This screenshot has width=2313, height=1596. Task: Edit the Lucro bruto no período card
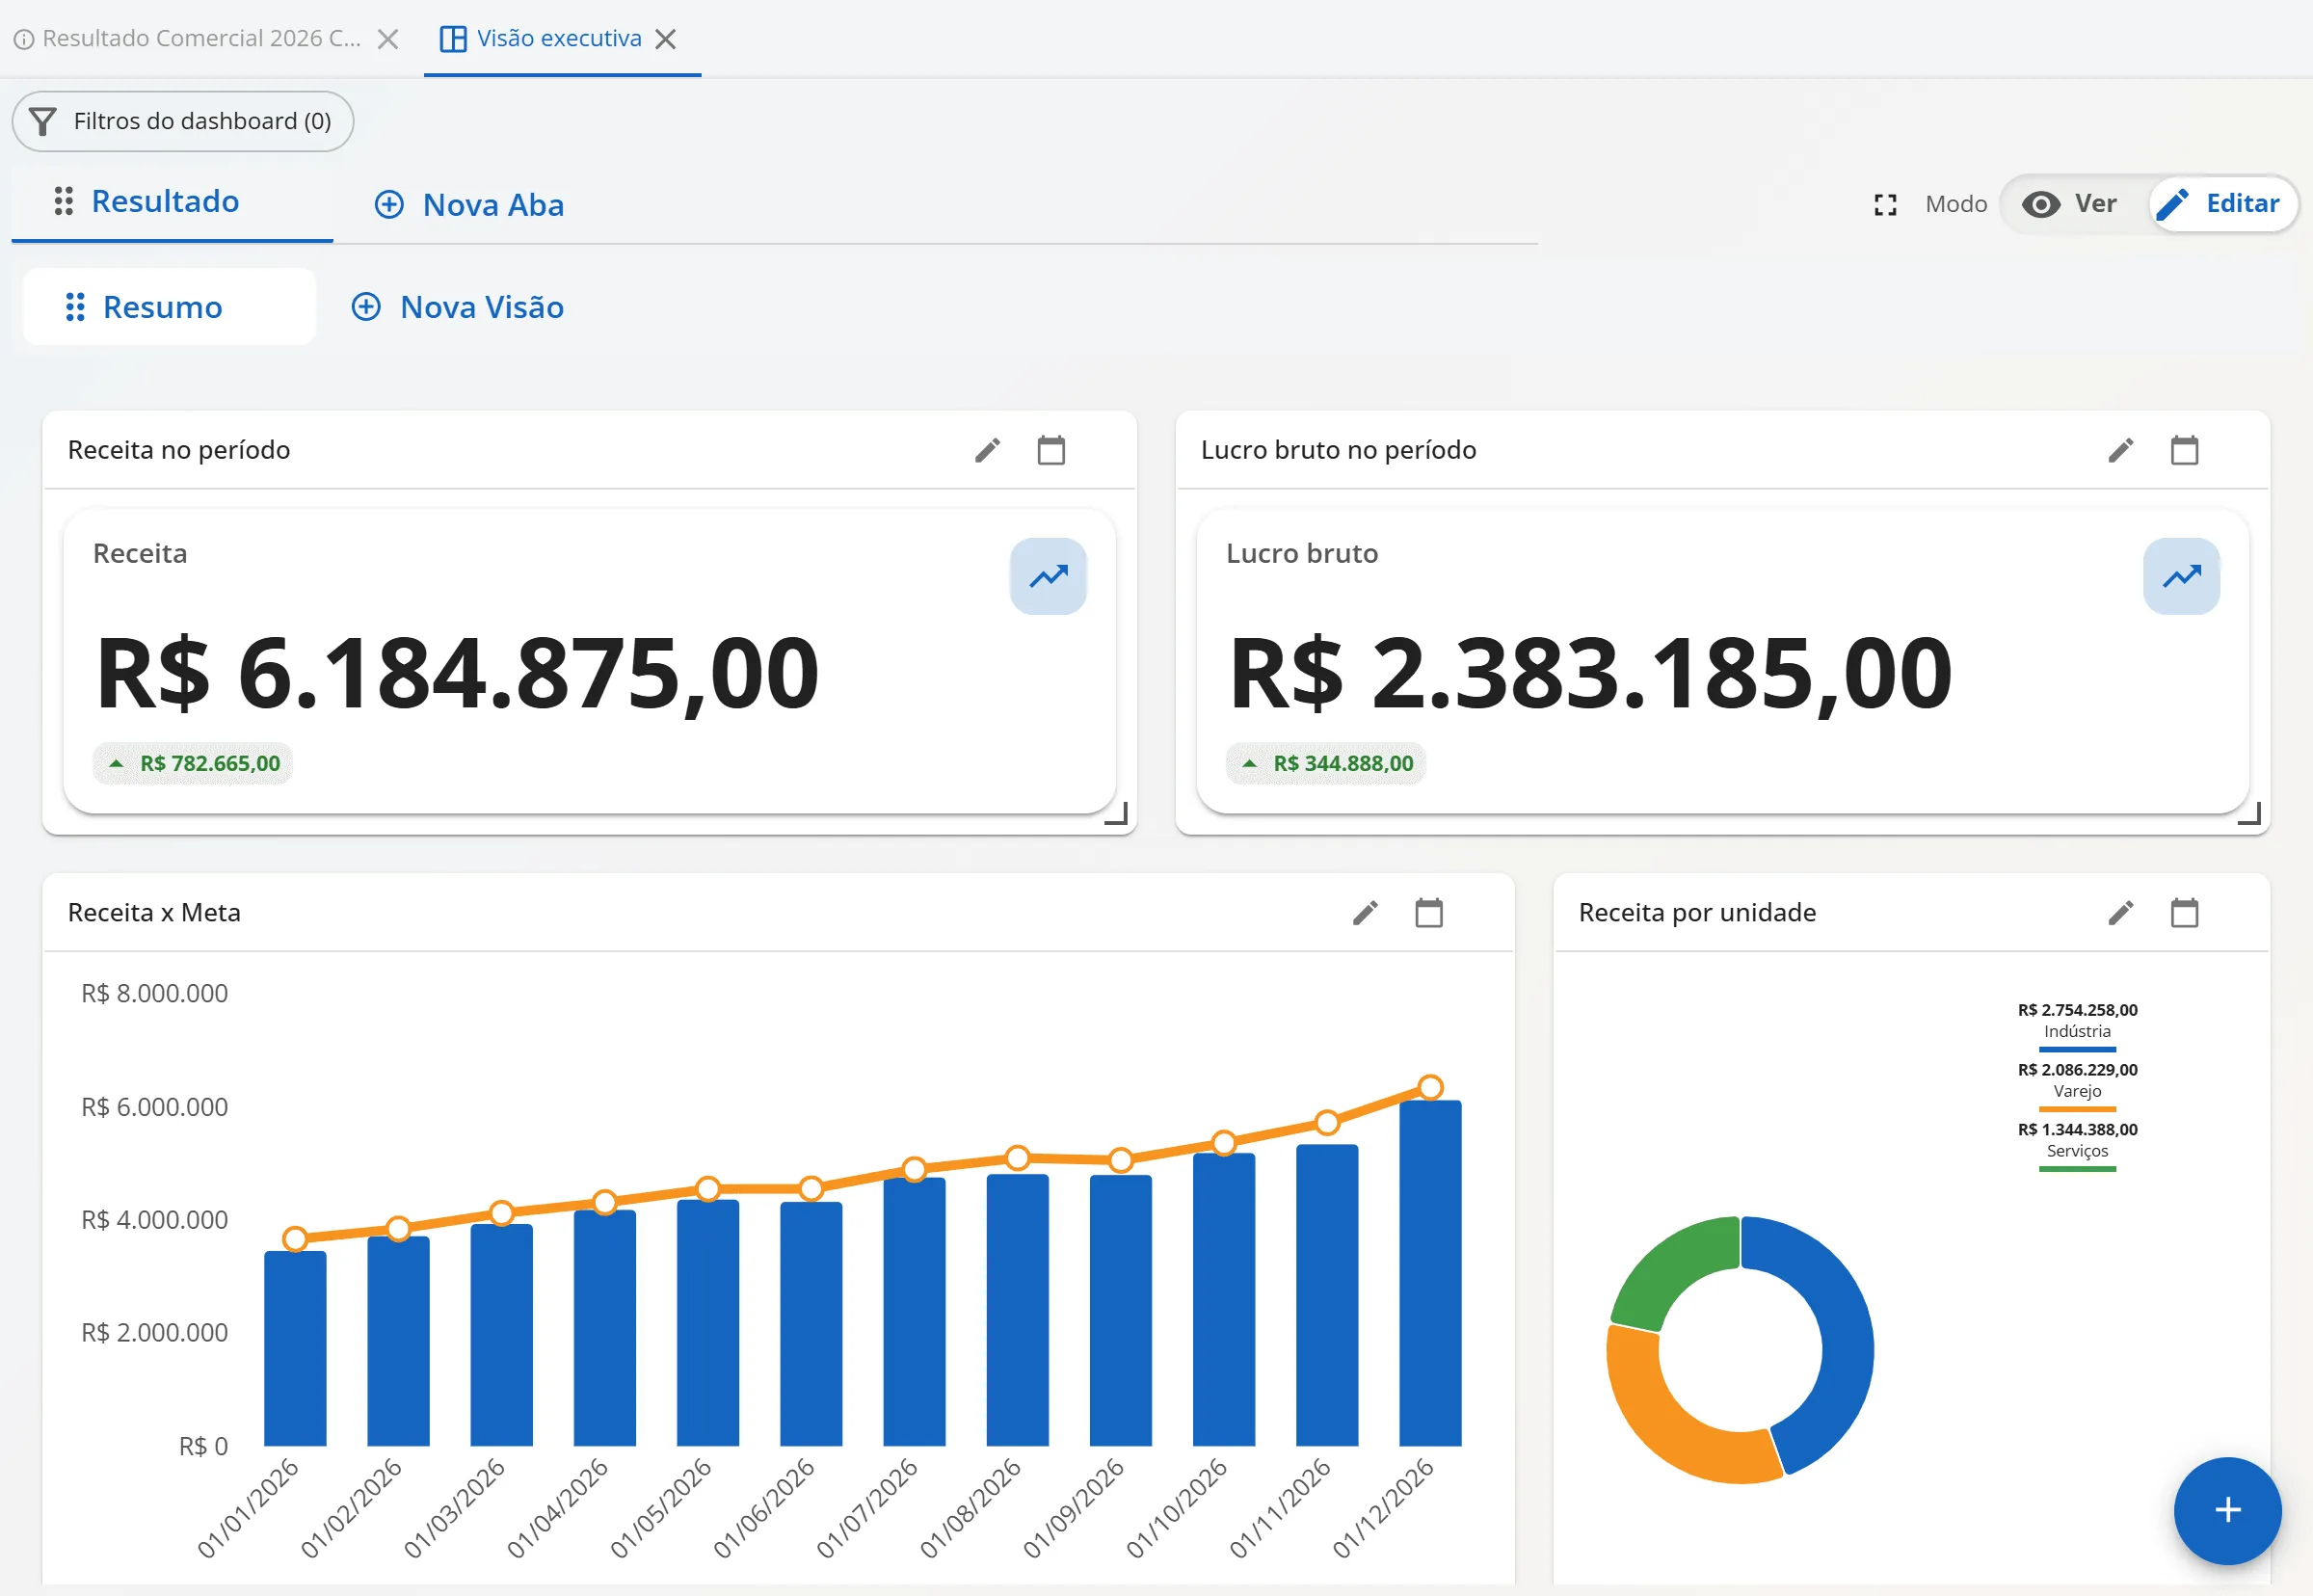2120,451
